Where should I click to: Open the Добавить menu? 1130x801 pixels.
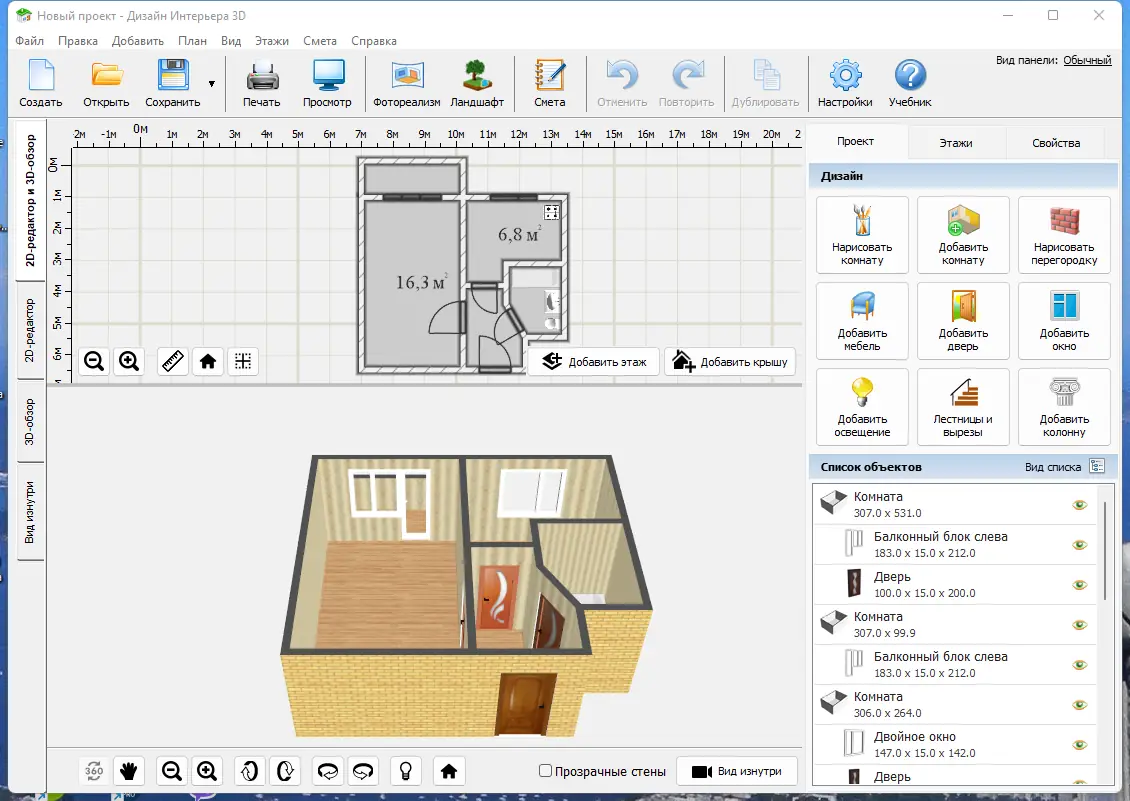tap(138, 41)
